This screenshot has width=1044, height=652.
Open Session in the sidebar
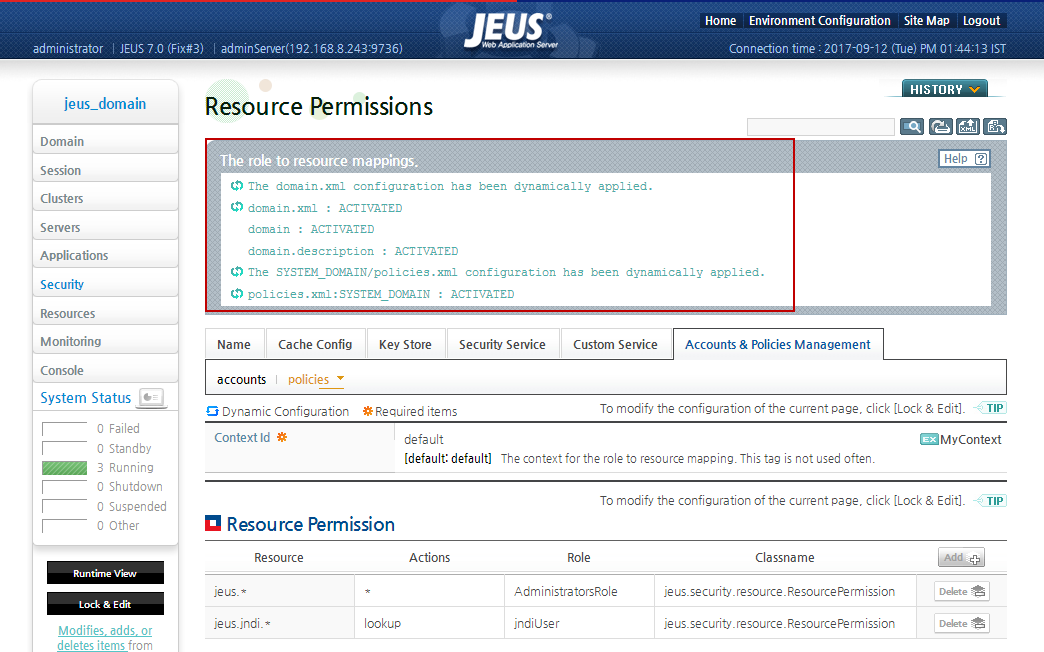click(x=105, y=170)
